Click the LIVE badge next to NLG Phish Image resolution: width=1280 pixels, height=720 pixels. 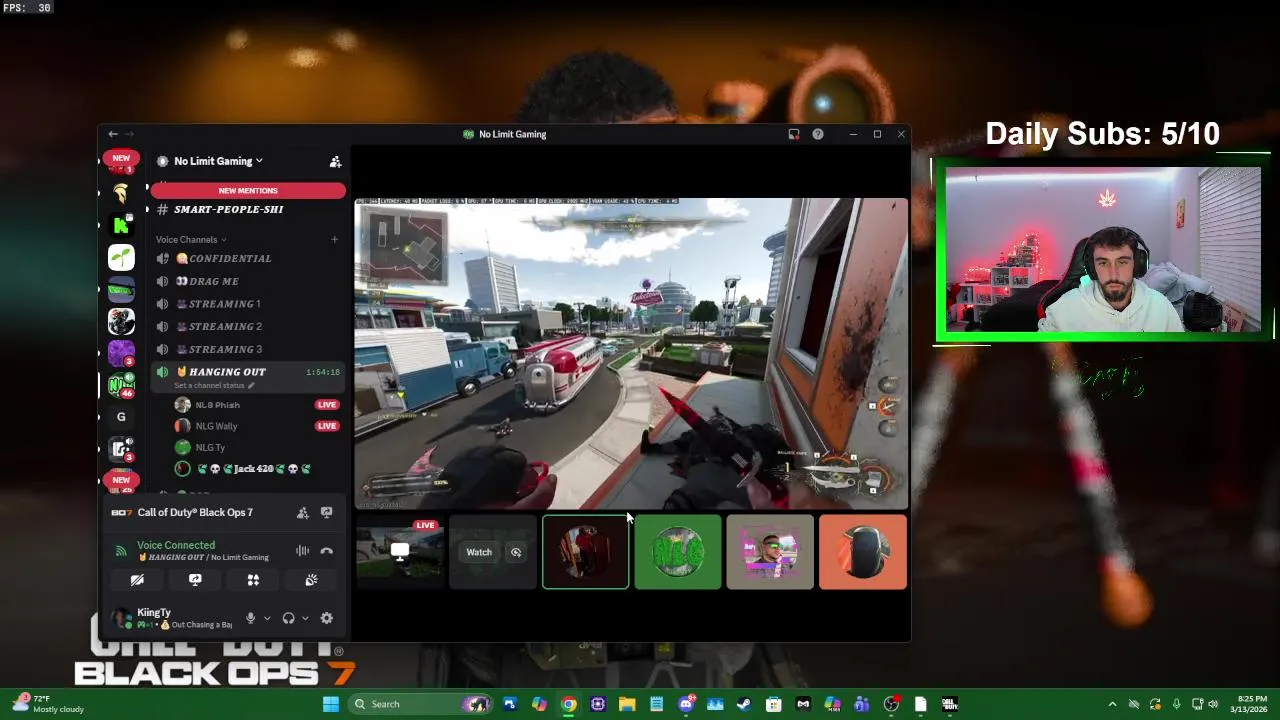(x=327, y=405)
